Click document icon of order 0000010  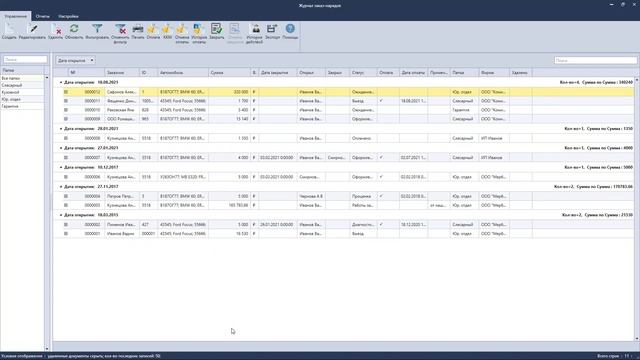(x=66, y=110)
